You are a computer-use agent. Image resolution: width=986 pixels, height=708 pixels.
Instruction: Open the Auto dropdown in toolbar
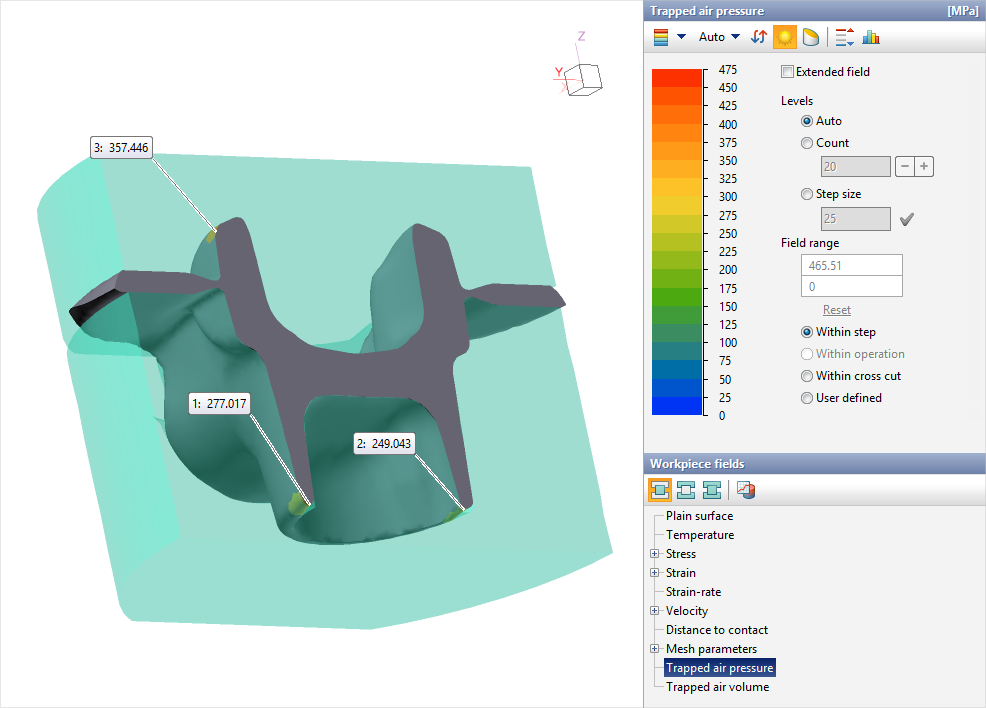pos(719,37)
